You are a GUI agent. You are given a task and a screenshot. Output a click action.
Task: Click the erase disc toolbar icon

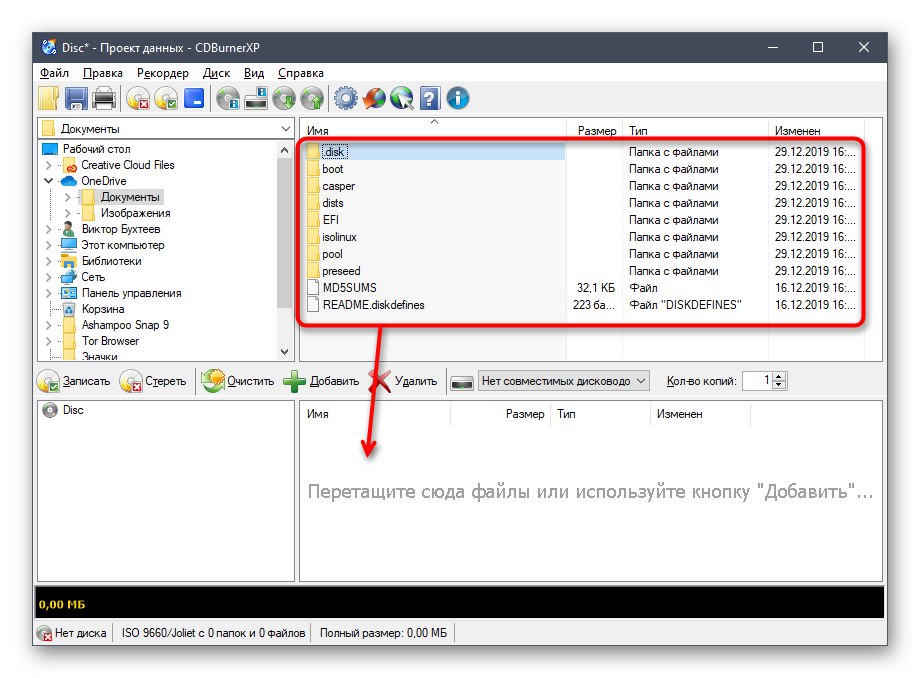pos(138,98)
